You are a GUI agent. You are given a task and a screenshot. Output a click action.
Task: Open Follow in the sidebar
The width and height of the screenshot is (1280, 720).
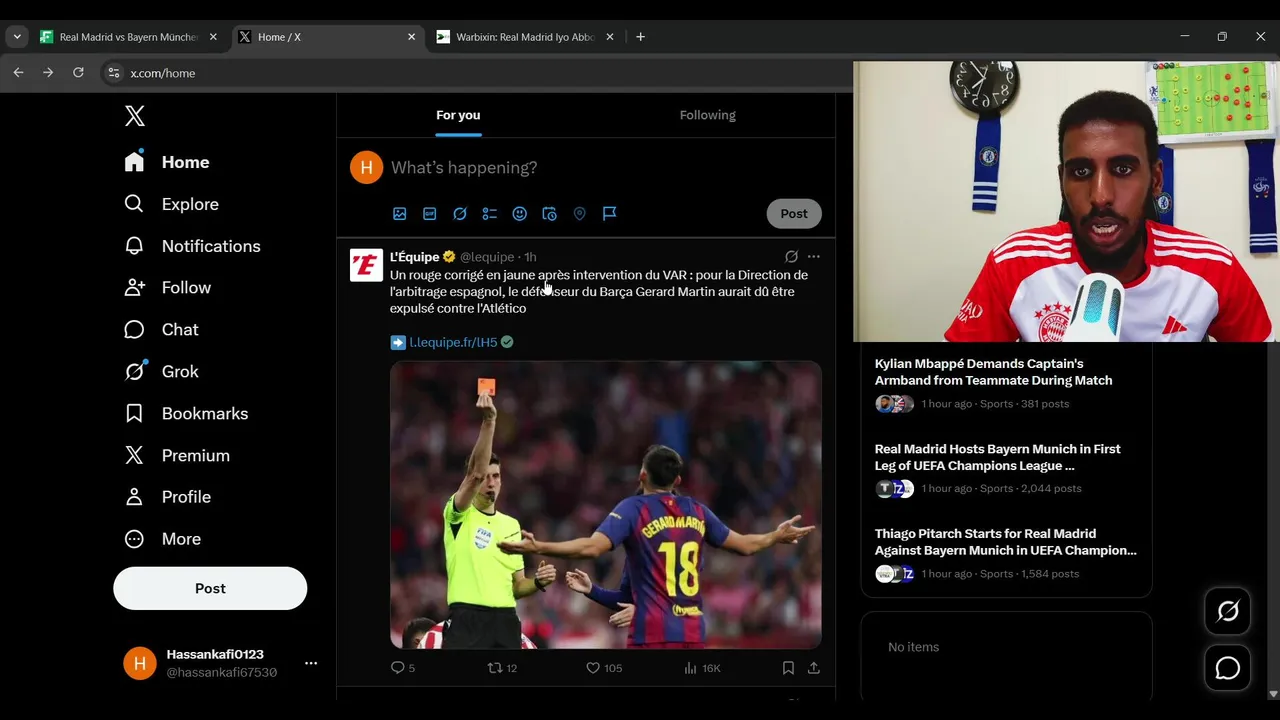pos(167,287)
